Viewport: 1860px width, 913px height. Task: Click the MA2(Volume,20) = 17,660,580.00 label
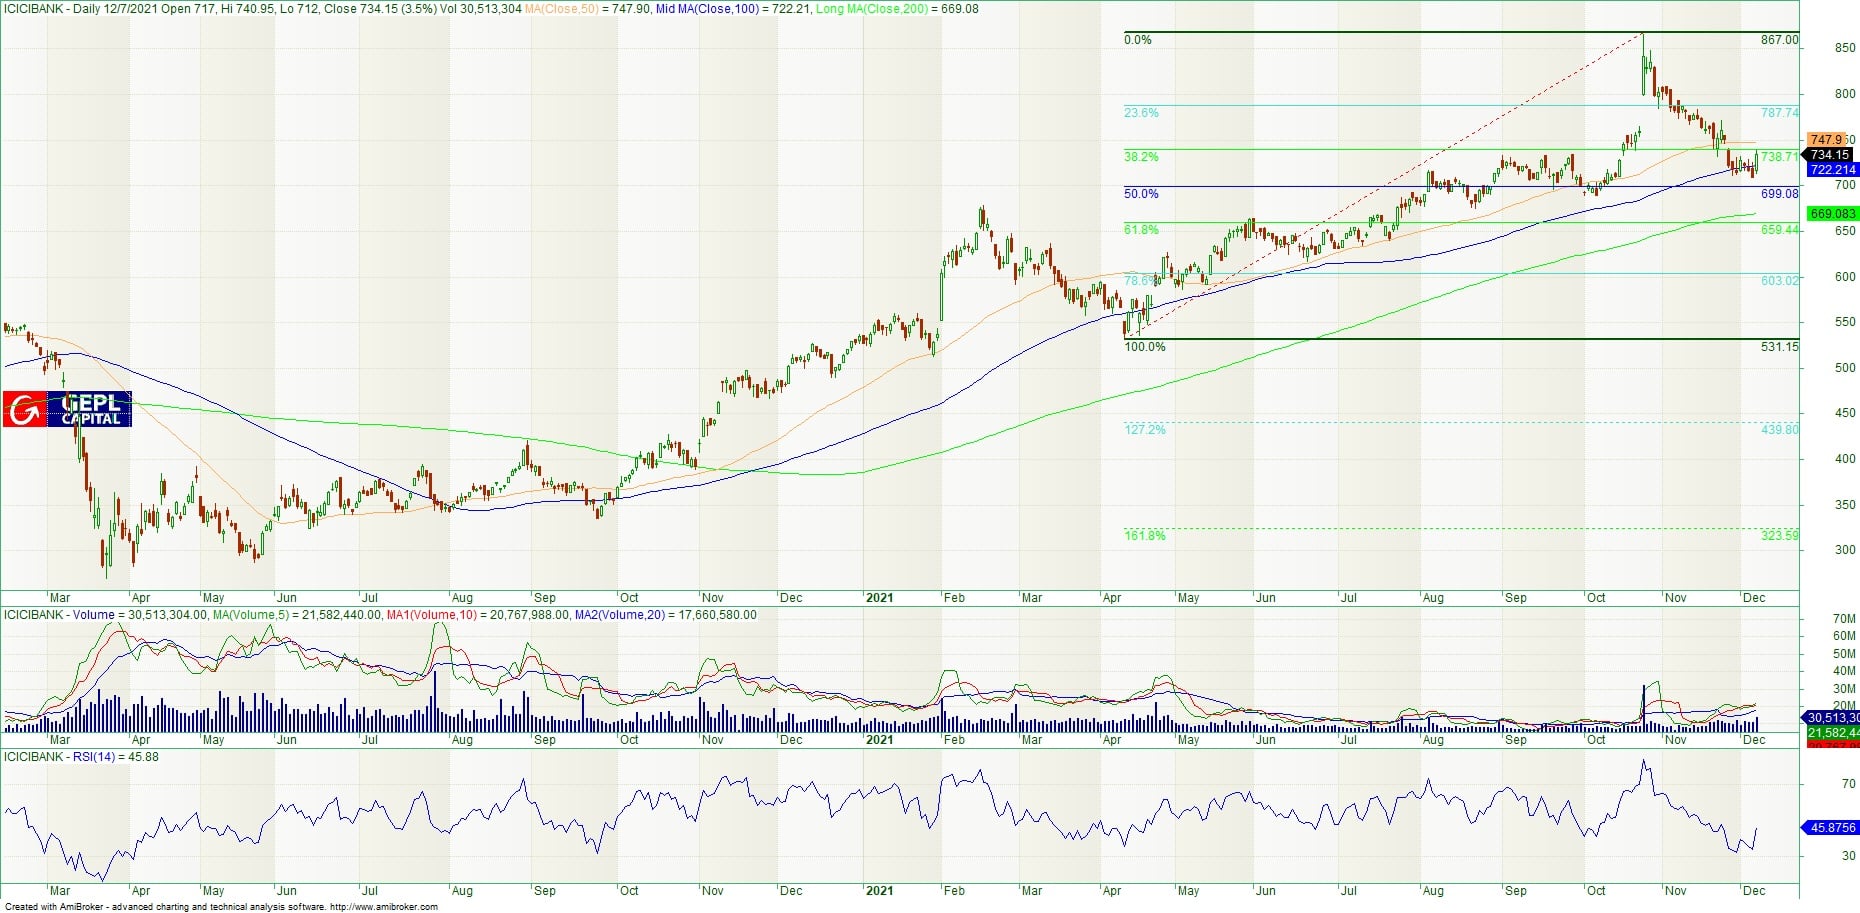(665, 615)
